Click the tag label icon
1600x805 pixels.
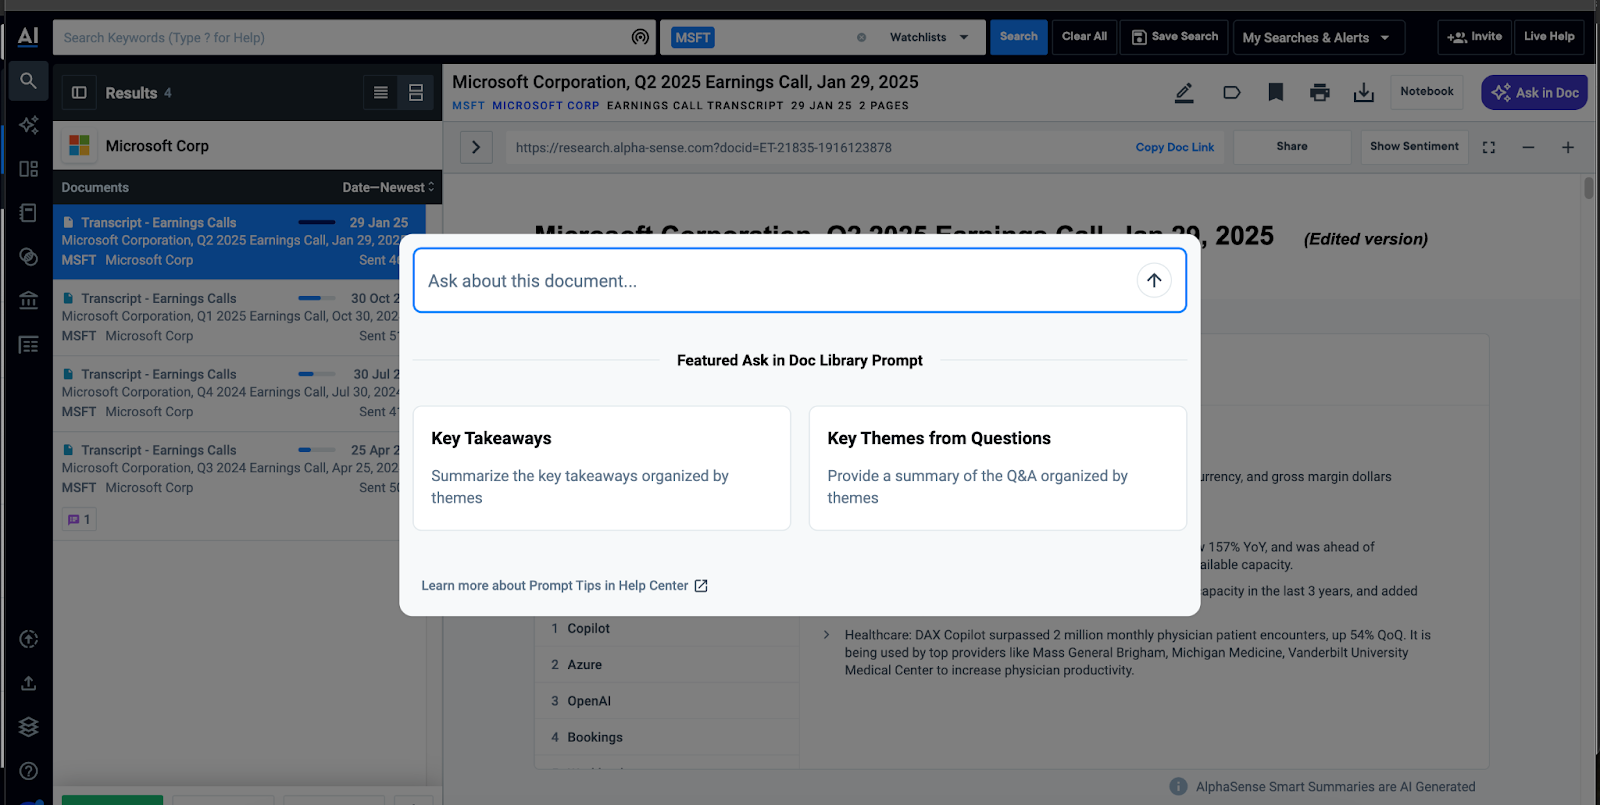click(1232, 93)
